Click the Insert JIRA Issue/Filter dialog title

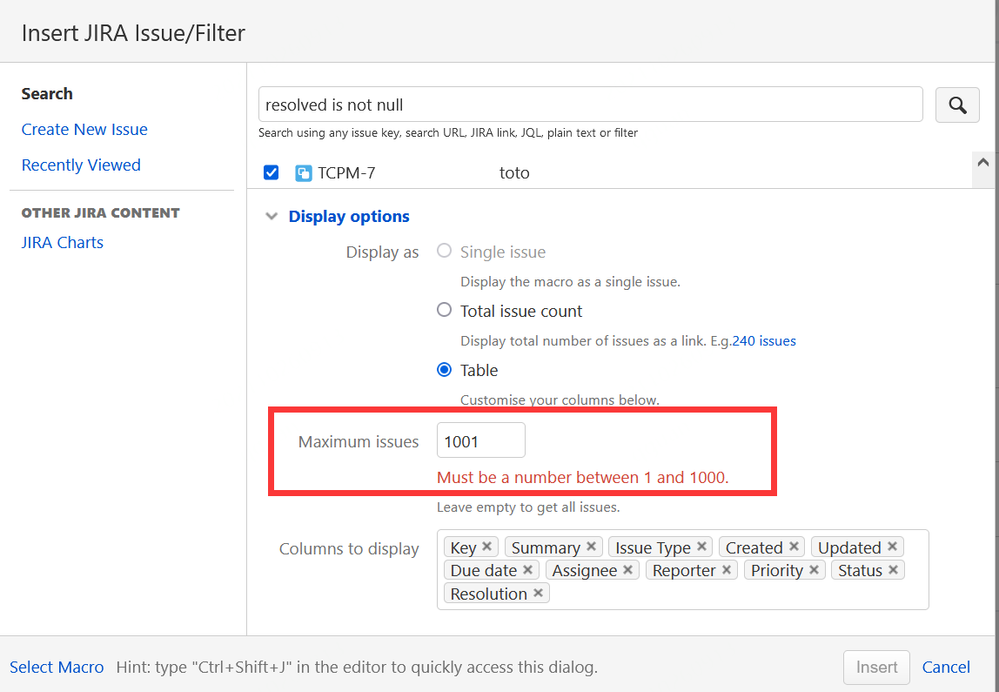[x=133, y=33]
